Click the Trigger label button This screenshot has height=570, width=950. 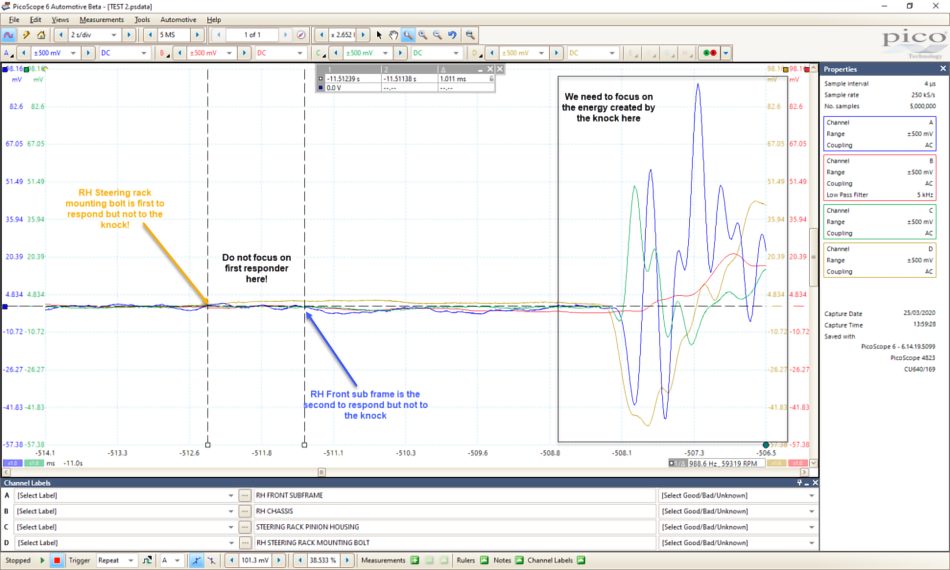(x=79, y=560)
